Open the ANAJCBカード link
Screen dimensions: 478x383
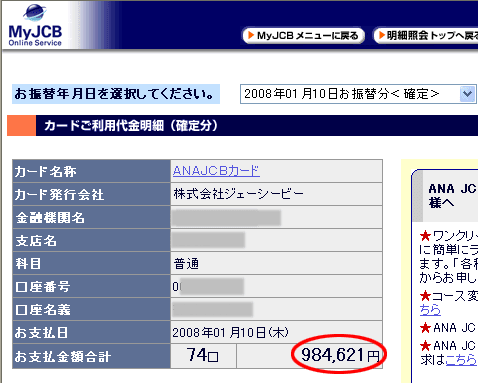click(216, 171)
